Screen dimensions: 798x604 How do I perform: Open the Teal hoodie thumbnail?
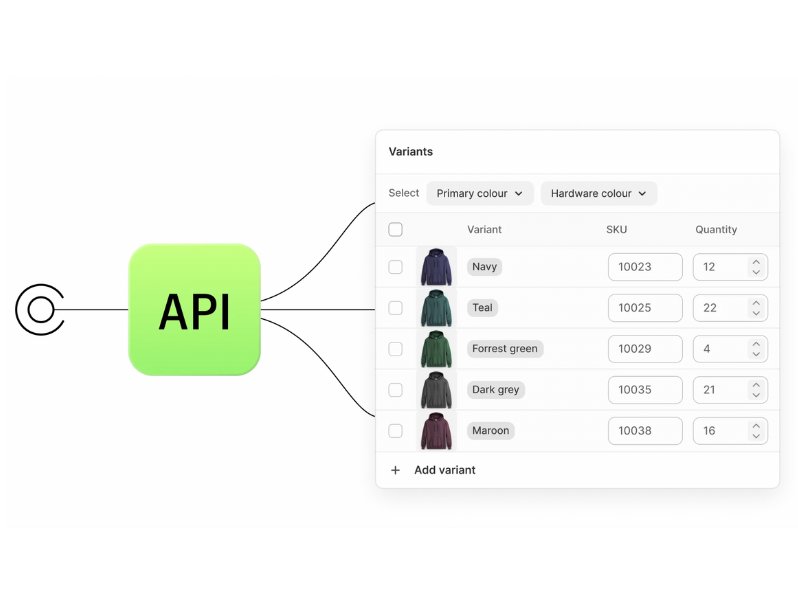pos(436,308)
